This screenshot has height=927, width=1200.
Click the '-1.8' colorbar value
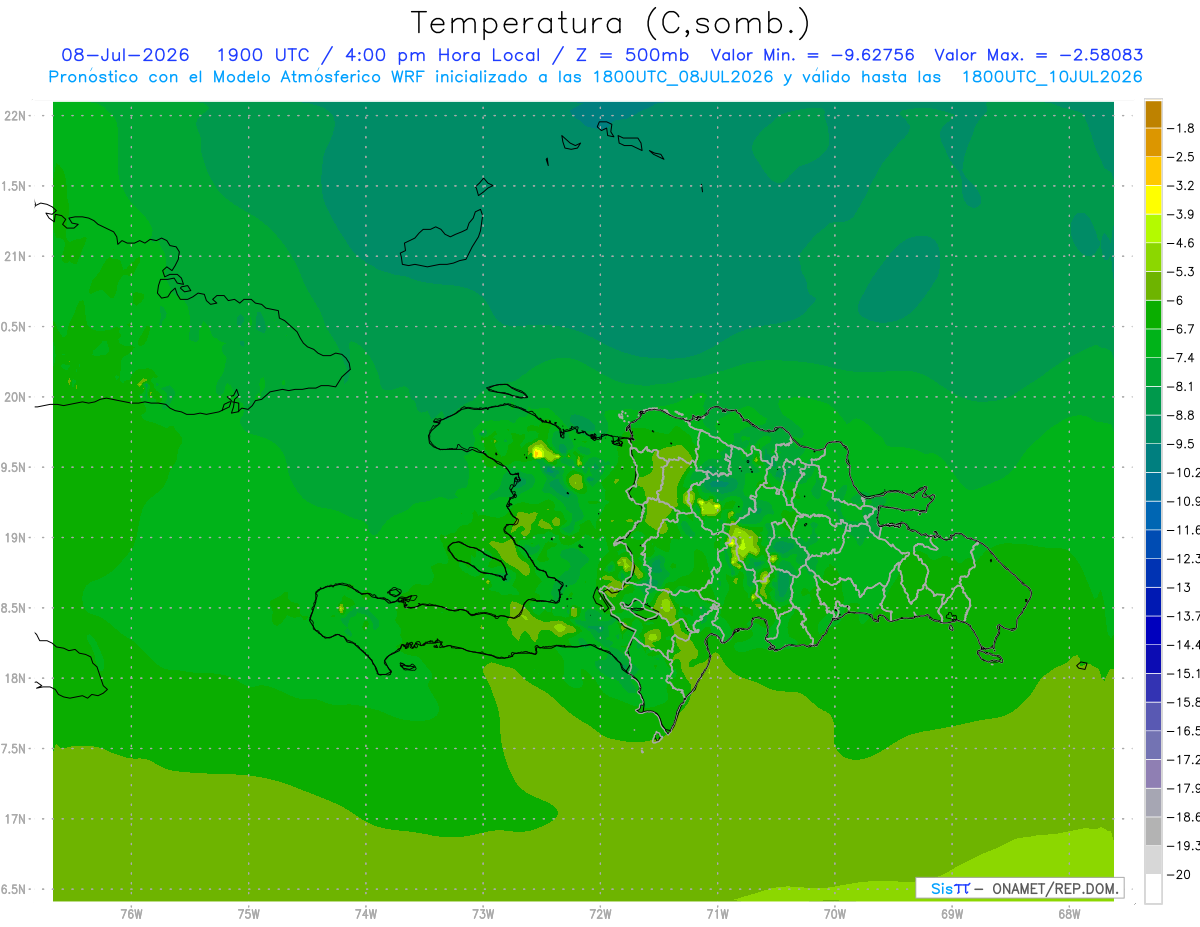click(x=1181, y=128)
